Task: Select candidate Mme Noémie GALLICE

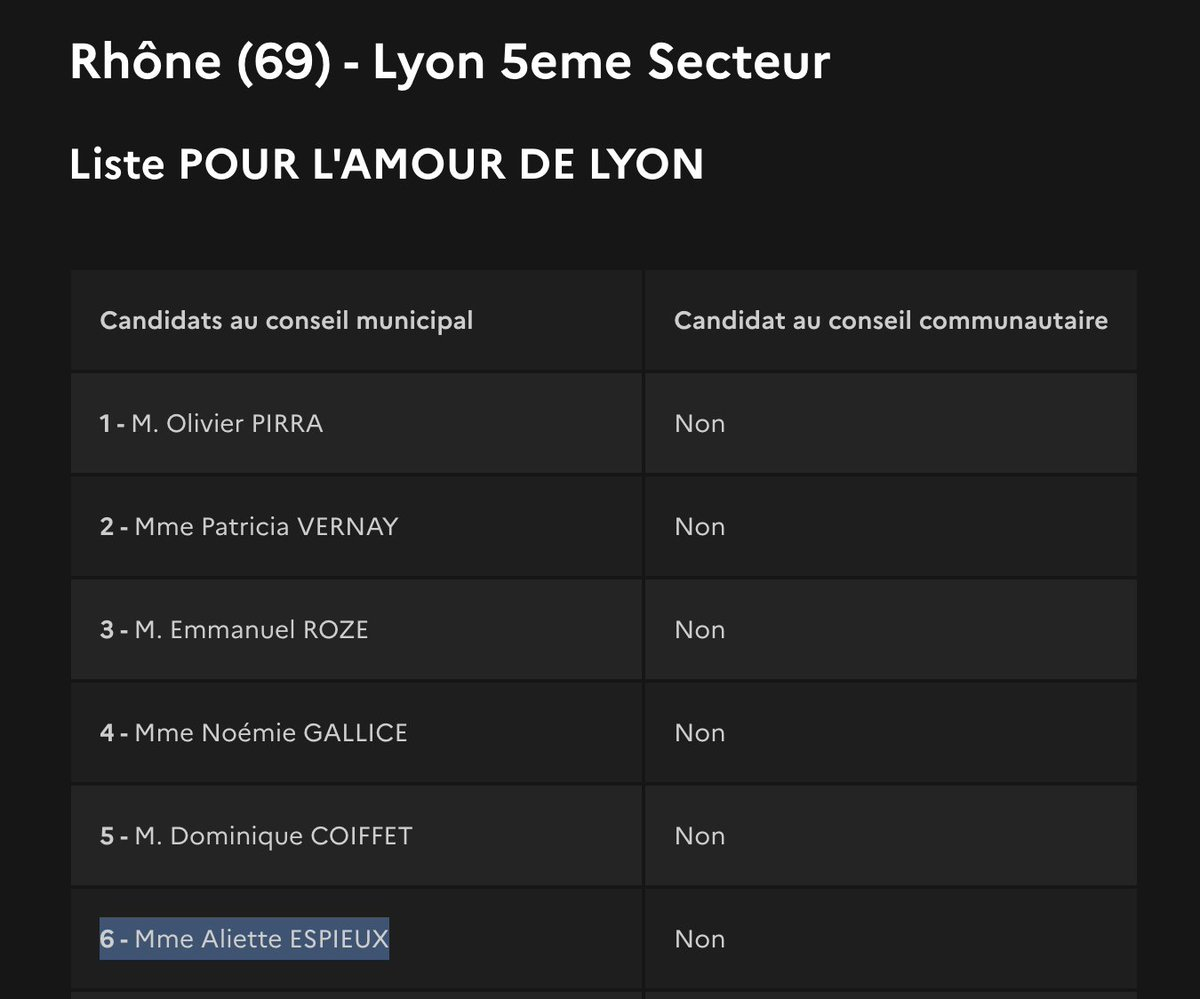Action: [271, 733]
